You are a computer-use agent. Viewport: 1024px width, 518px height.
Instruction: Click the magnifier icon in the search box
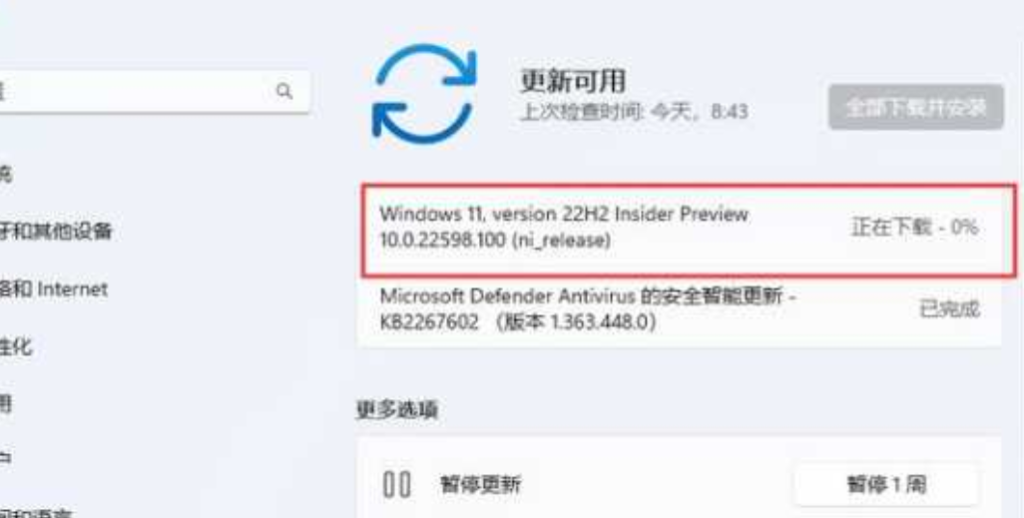284,91
